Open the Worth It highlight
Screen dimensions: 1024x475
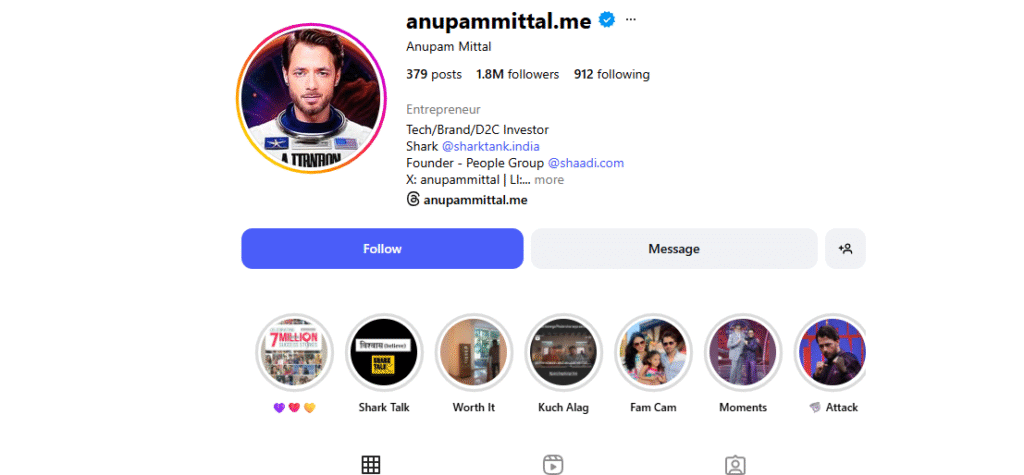pyautogui.click(x=473, y=353)
